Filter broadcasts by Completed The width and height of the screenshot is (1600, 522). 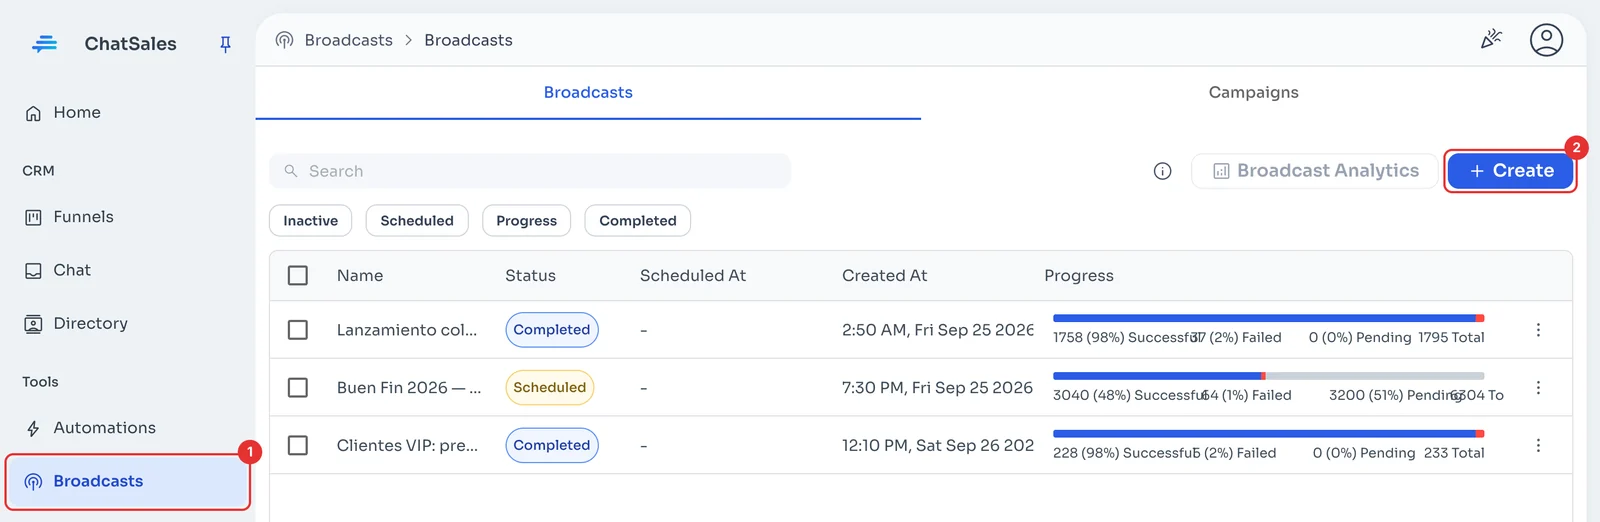pyautogui.click(x=638, y=221)
